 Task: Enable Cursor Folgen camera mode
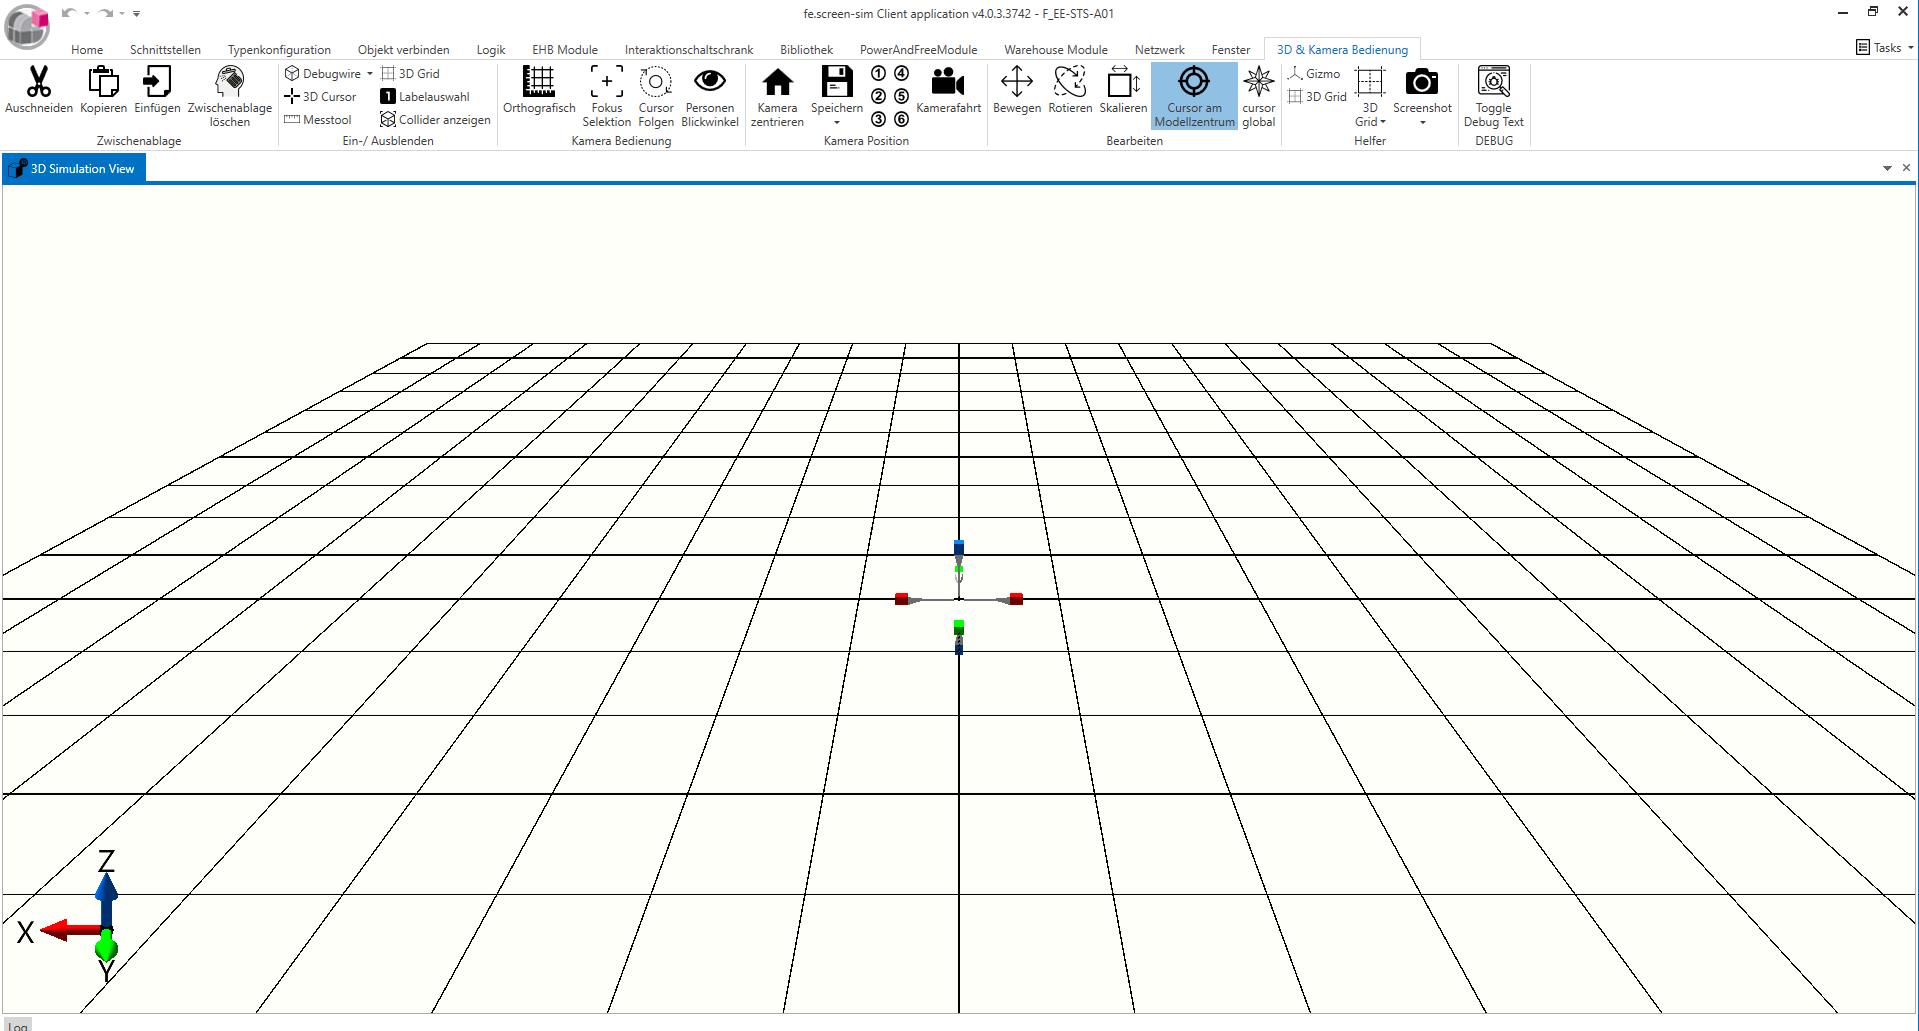tap(656, 96)
